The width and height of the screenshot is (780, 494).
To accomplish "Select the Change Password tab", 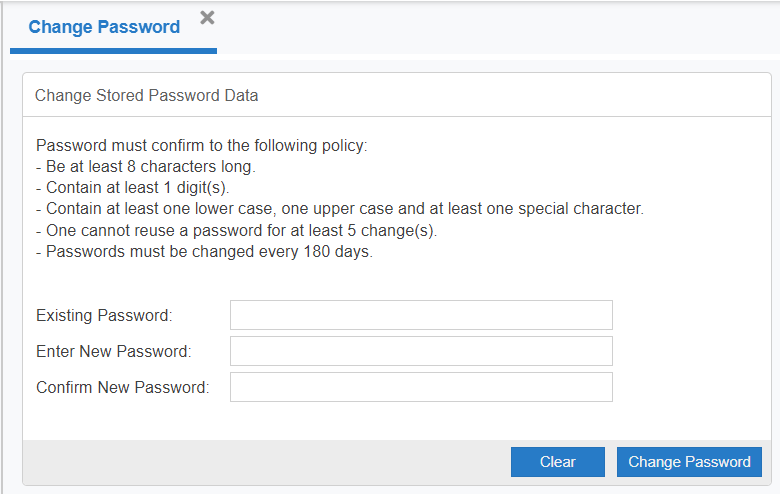I will point(104,27).
